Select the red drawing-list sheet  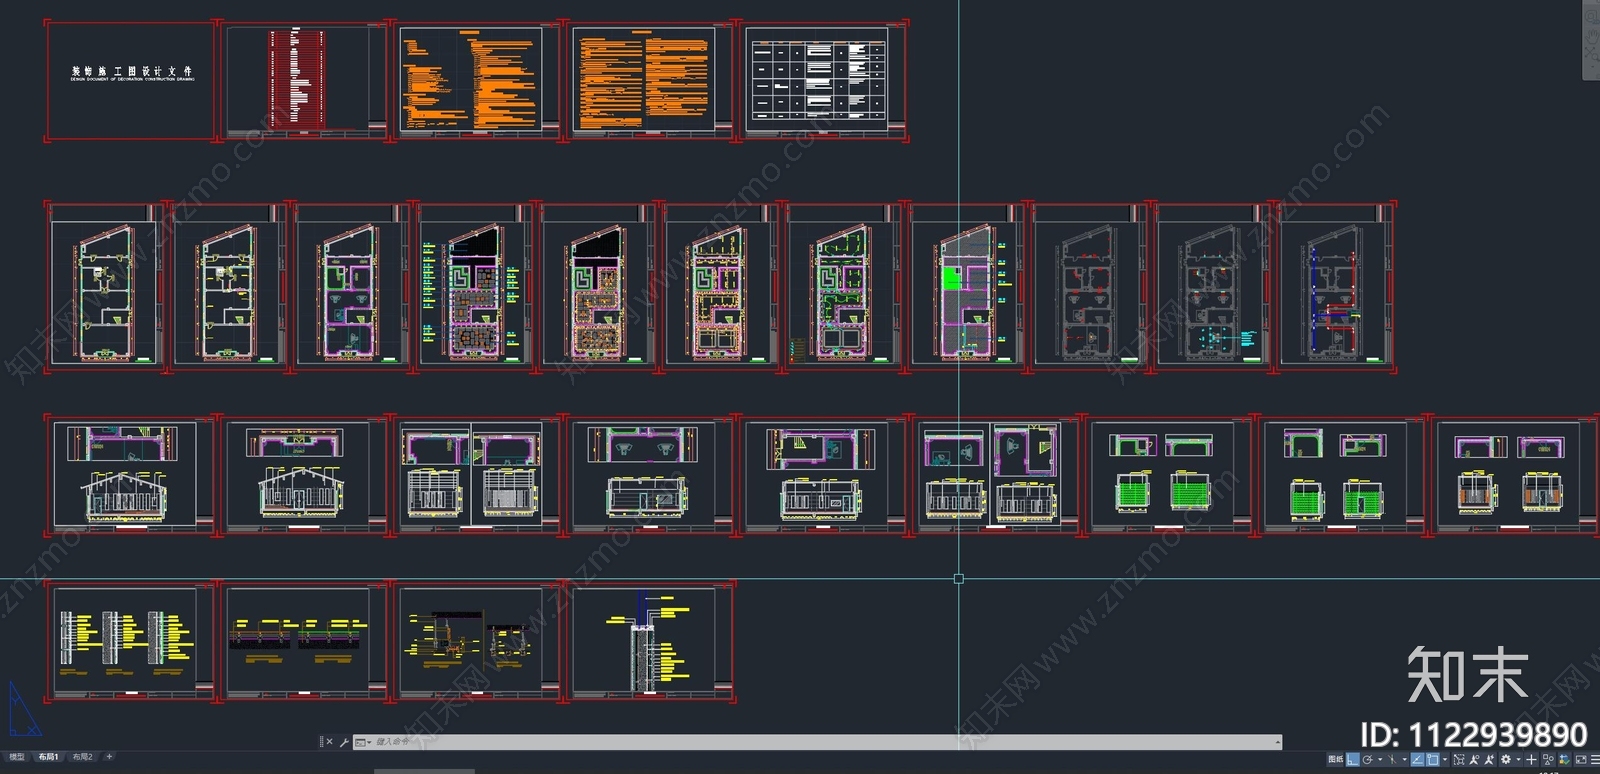[304, 81]
